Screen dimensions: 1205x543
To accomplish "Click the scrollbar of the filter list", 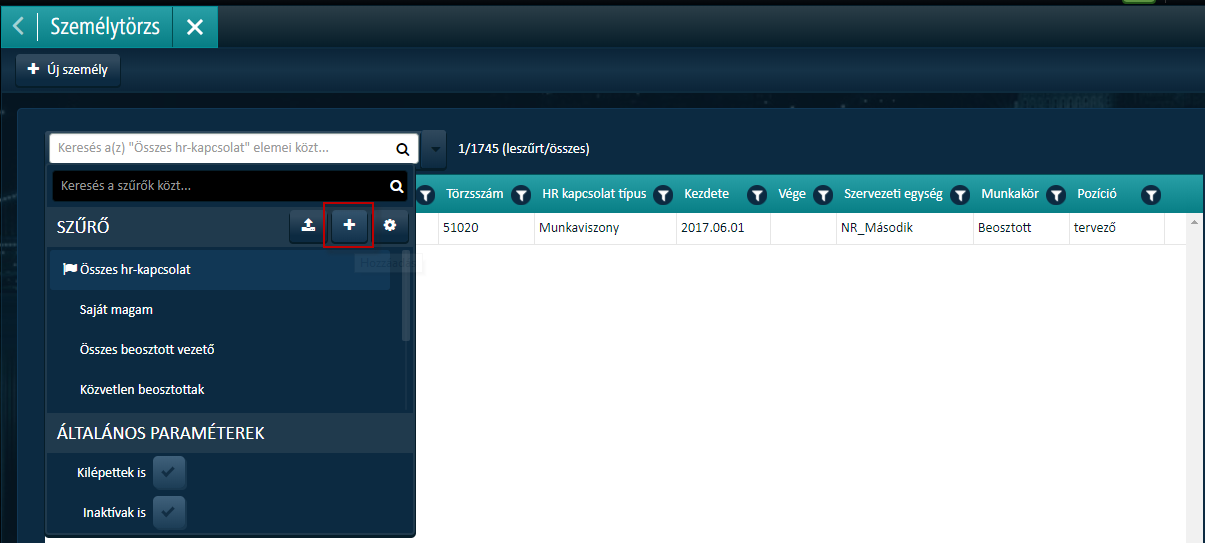I will (x=406, y=296).
